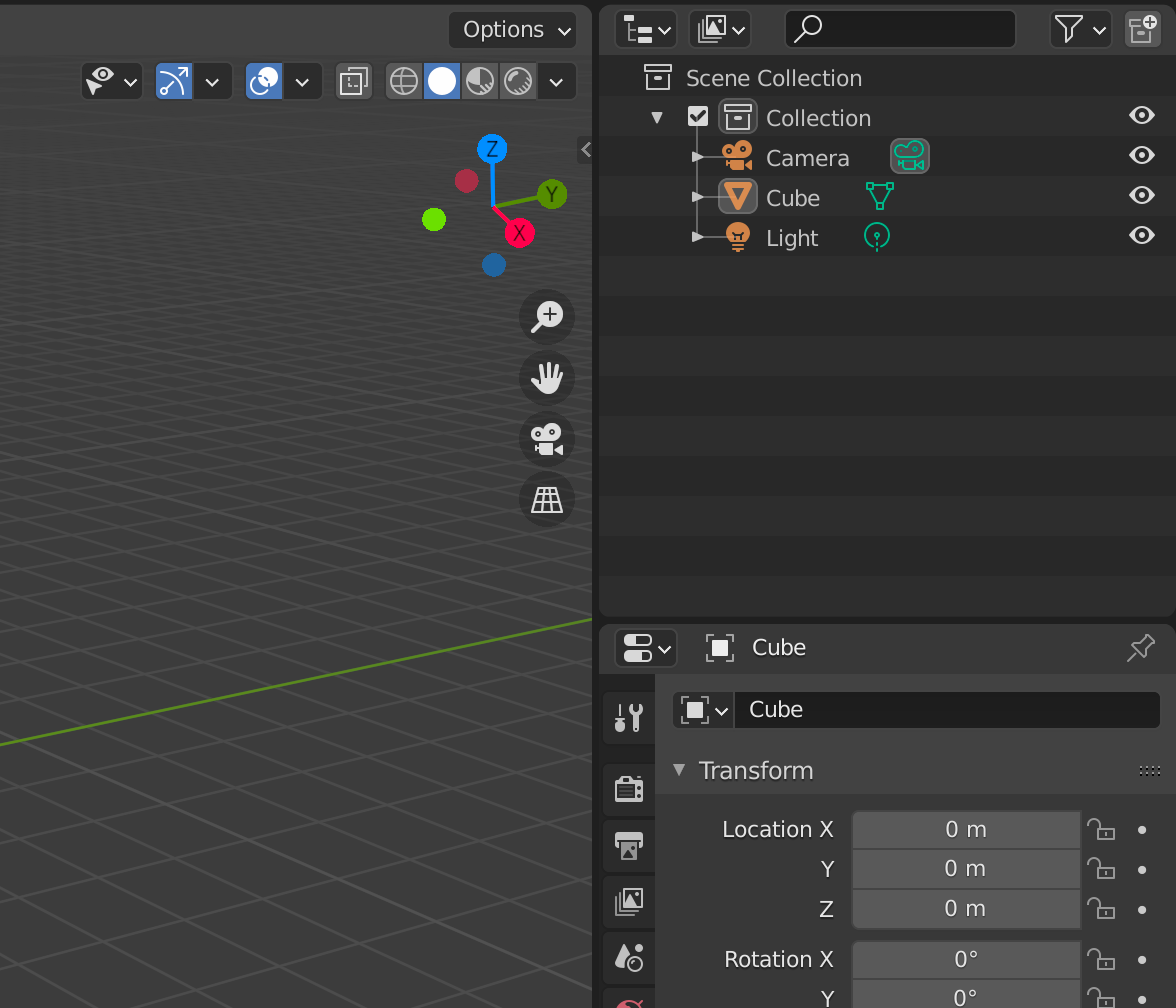Screen dimensions: 1176x1008
Task: Open object types visibility selector
Action: click(112, 81)
